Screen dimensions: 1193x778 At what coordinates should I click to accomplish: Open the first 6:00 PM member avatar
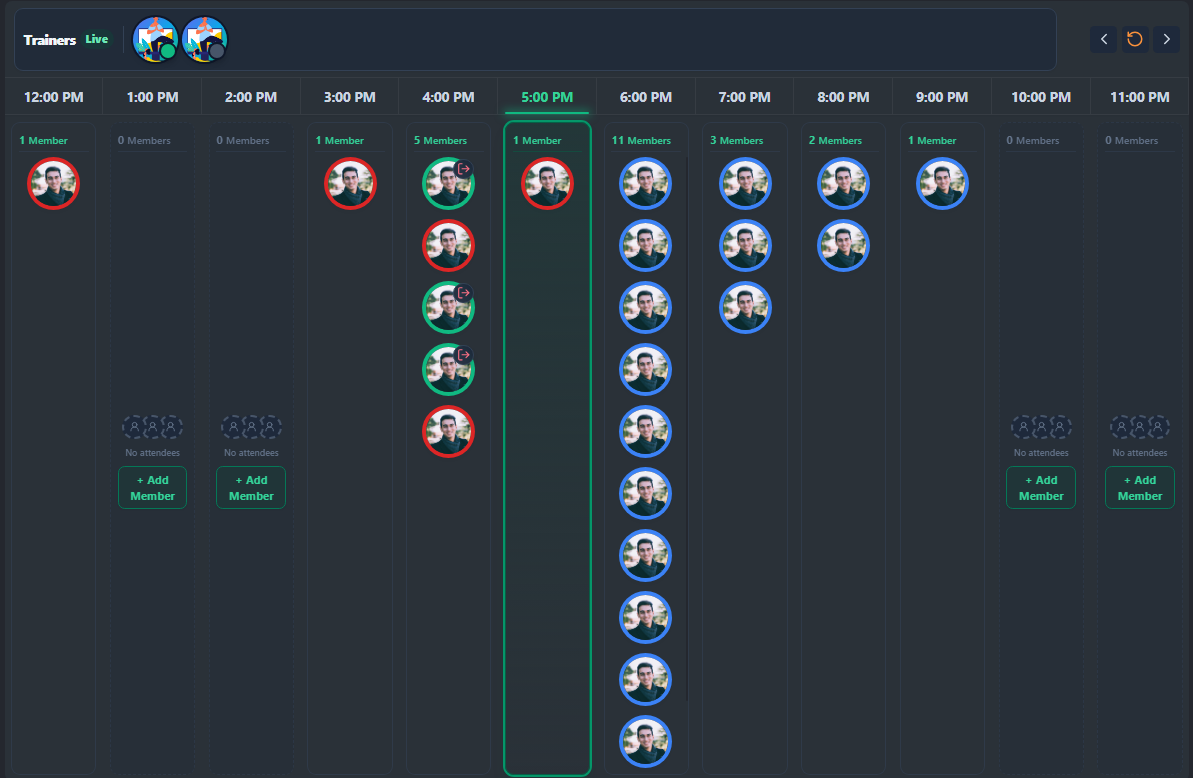point(645,183)
